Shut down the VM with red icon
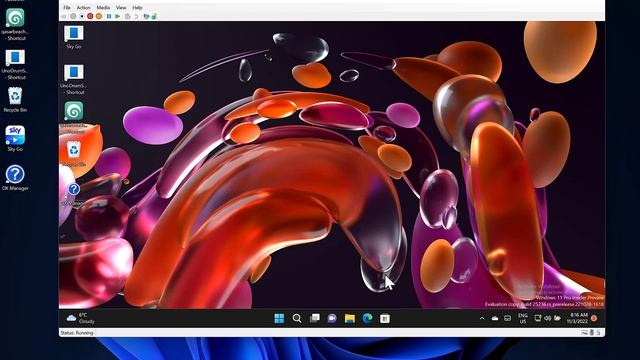The image size is (640, 360). coord(90,16)
